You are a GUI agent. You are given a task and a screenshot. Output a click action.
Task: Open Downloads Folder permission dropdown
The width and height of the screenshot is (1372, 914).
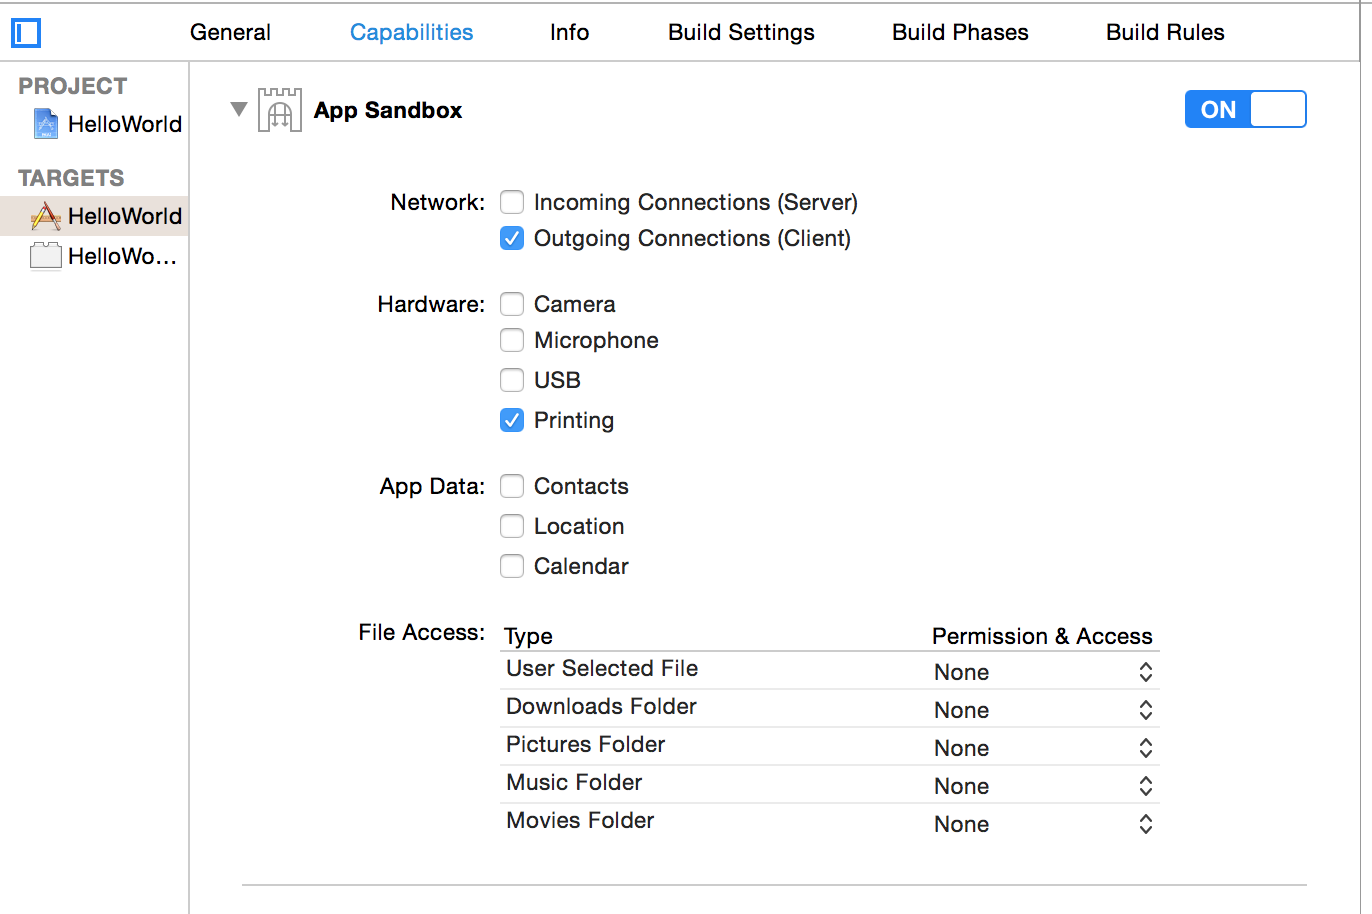pyautogui.click(x=1145, y=710)
